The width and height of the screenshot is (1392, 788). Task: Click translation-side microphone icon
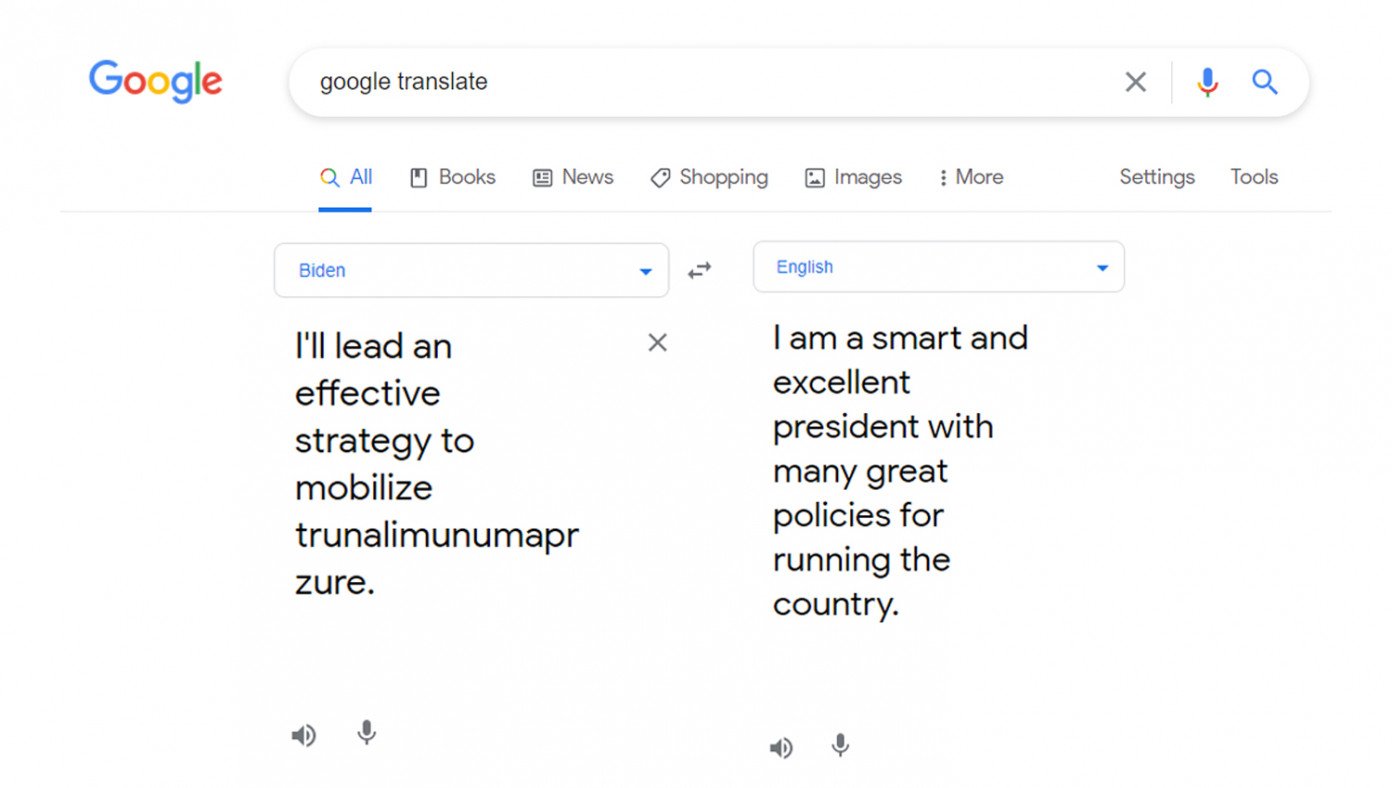841,746
